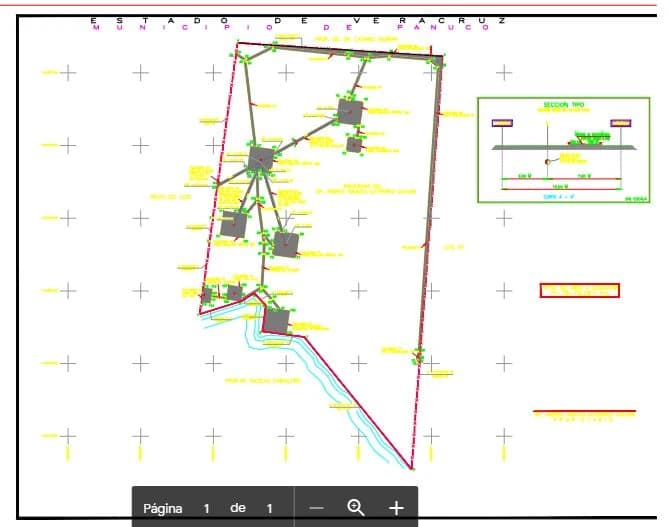Click the minus zoom out icon
This screenshot has width=668, height=527.
pos(317,508)
